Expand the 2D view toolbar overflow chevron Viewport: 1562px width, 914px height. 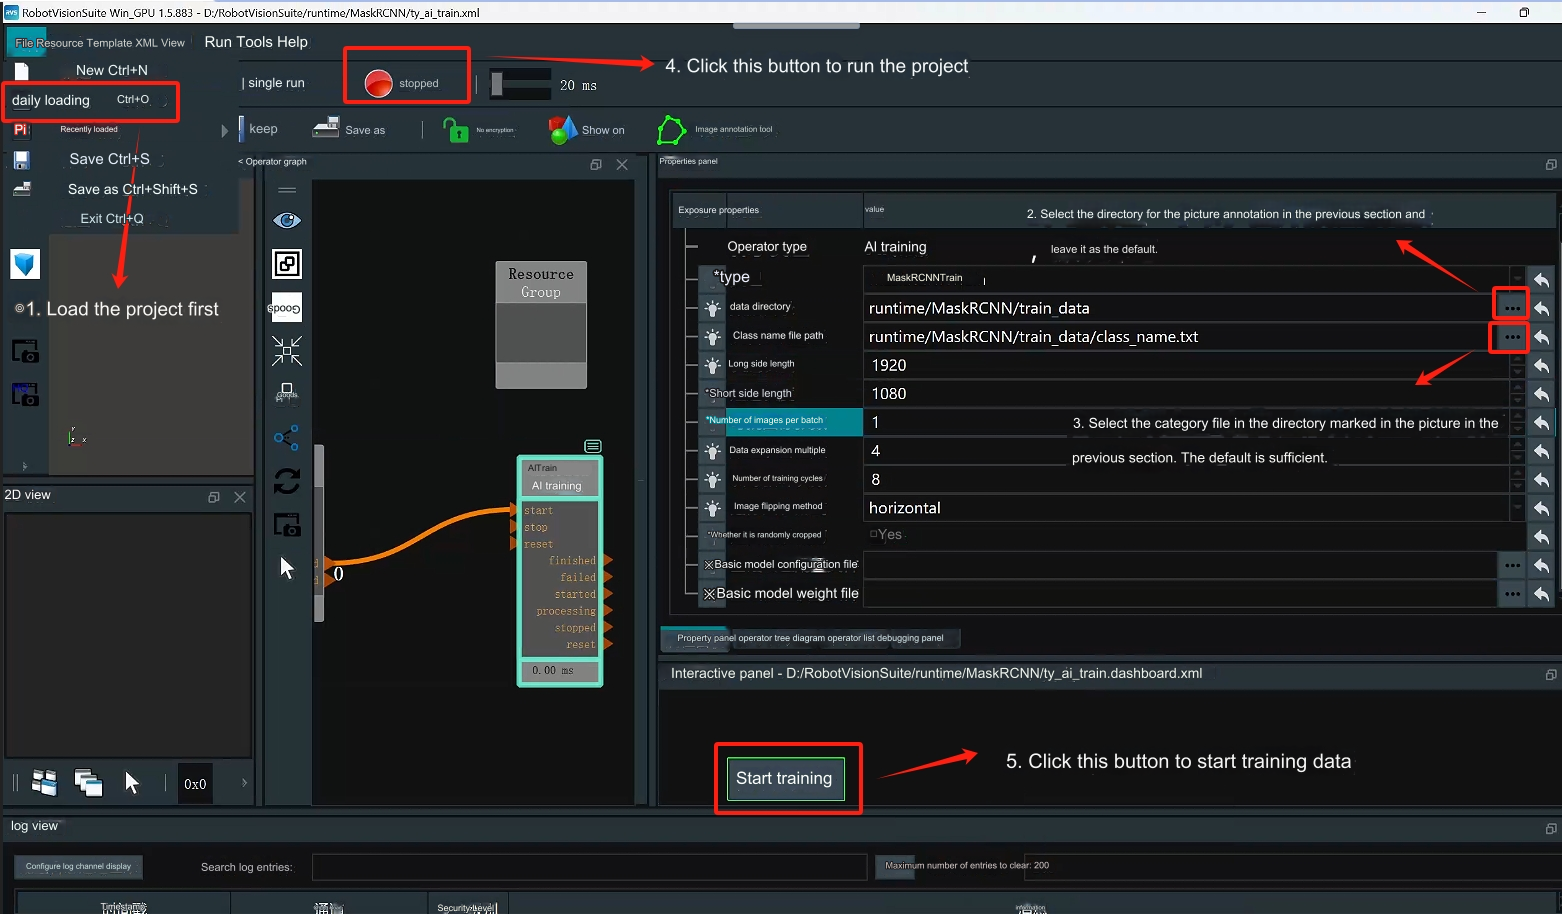[244, 783]
